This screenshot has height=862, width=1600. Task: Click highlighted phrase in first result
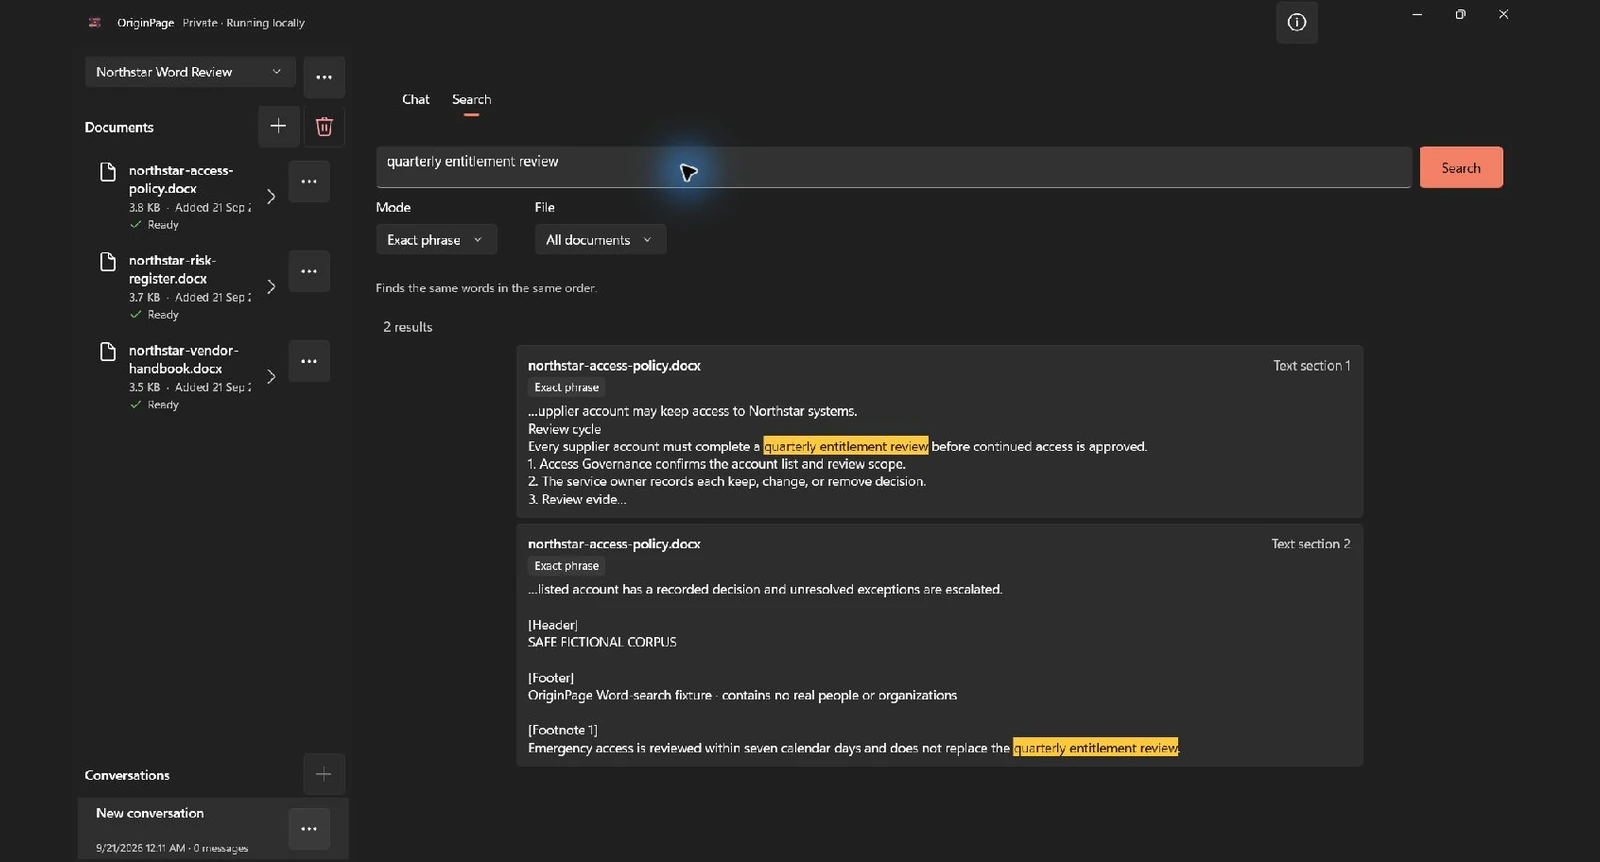pyautogui.click(x=845, y=446)
